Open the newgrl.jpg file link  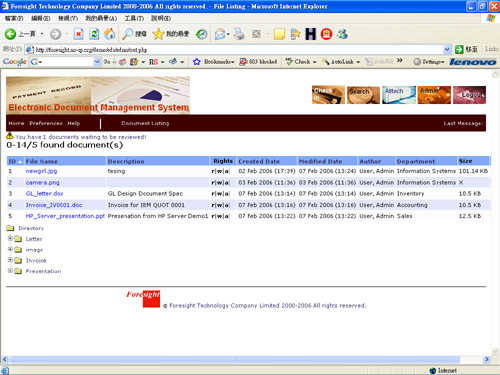pyautogui.click(x=41, y=171)
